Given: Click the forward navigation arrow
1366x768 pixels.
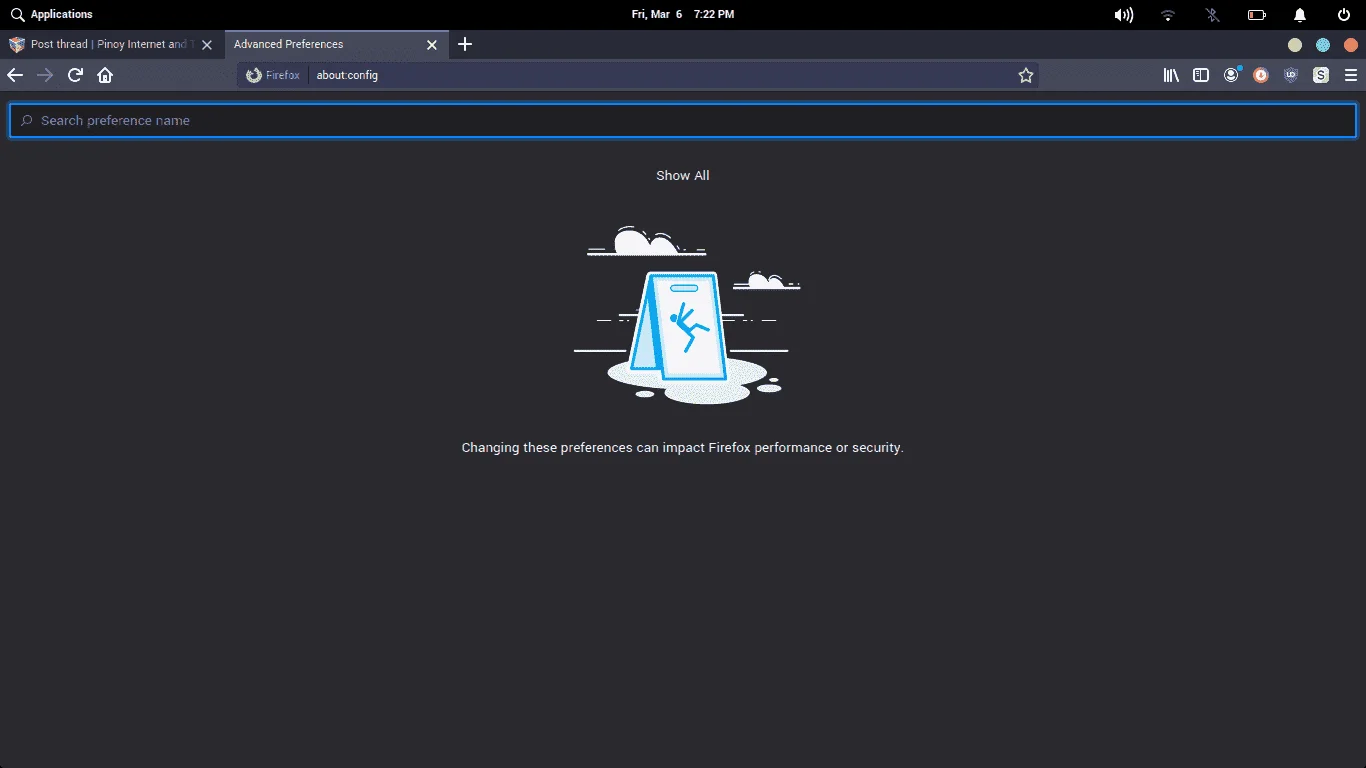Looking at the screenshot, I should coord(45,75).
